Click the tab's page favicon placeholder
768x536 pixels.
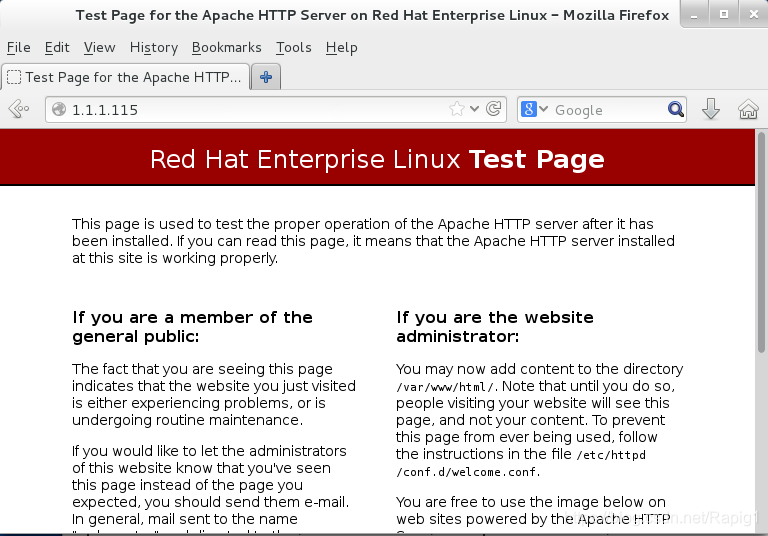coord(14,77)
